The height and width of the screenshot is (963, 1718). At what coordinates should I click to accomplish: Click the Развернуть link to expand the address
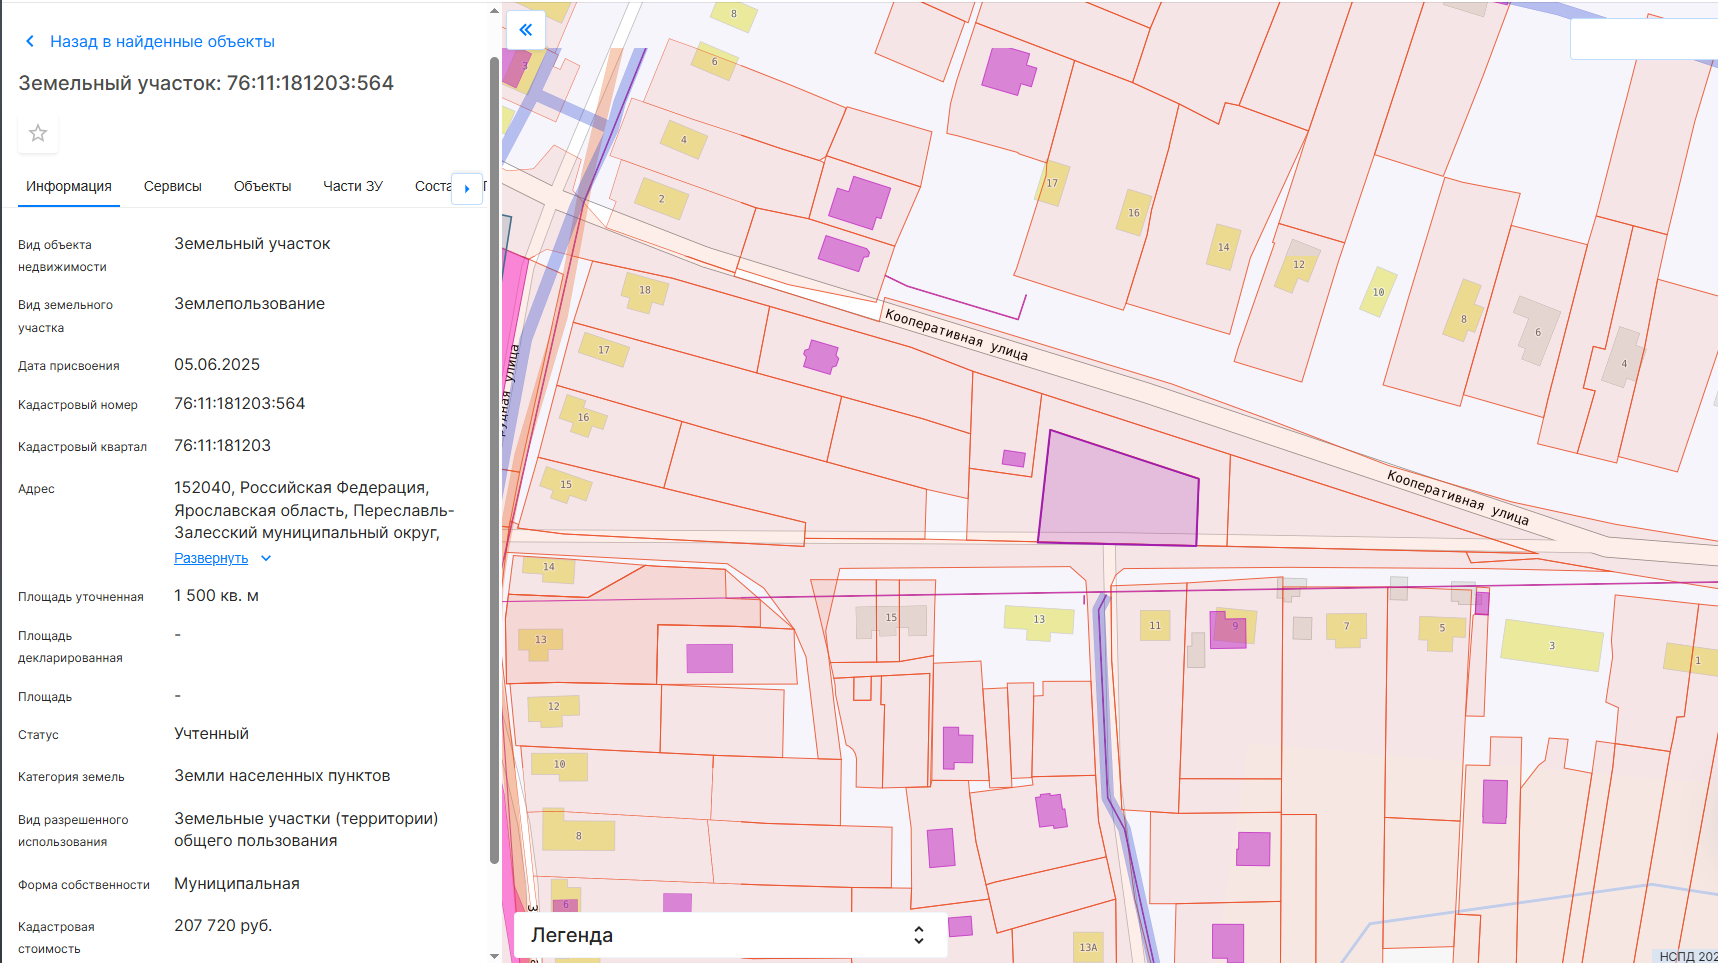[211, 559]
